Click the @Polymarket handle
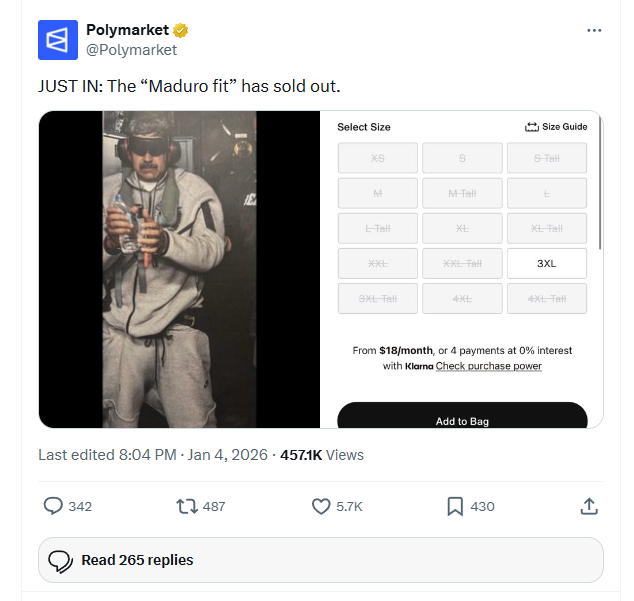 (x=132, y=50)
